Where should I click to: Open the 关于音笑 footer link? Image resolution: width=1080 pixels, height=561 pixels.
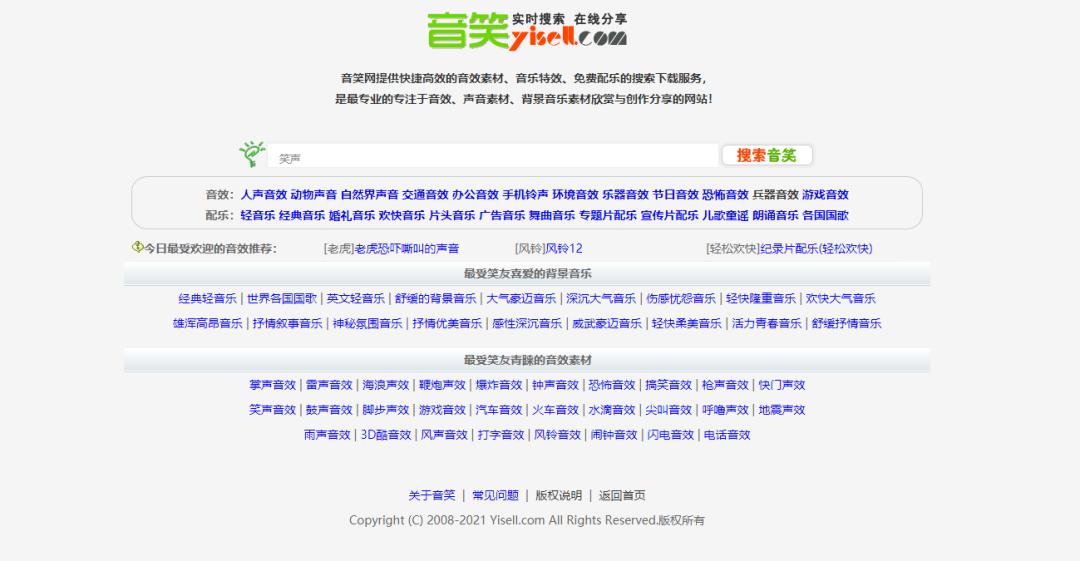pyautogui.click(x=432, y=495)
